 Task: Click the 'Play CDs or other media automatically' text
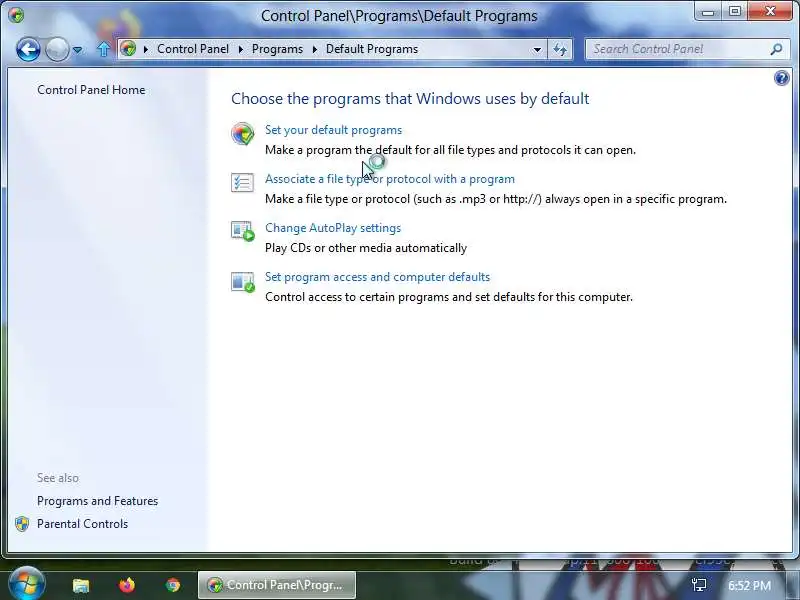point(366,248)
